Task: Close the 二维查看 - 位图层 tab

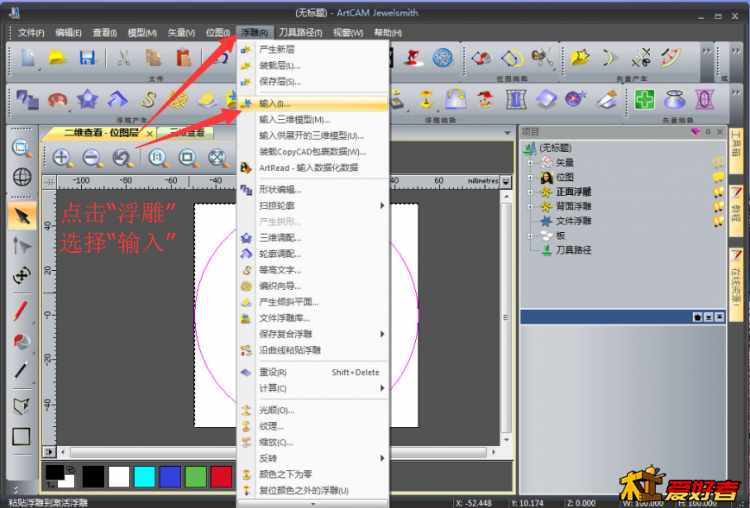Action: [x=150, y=133]
